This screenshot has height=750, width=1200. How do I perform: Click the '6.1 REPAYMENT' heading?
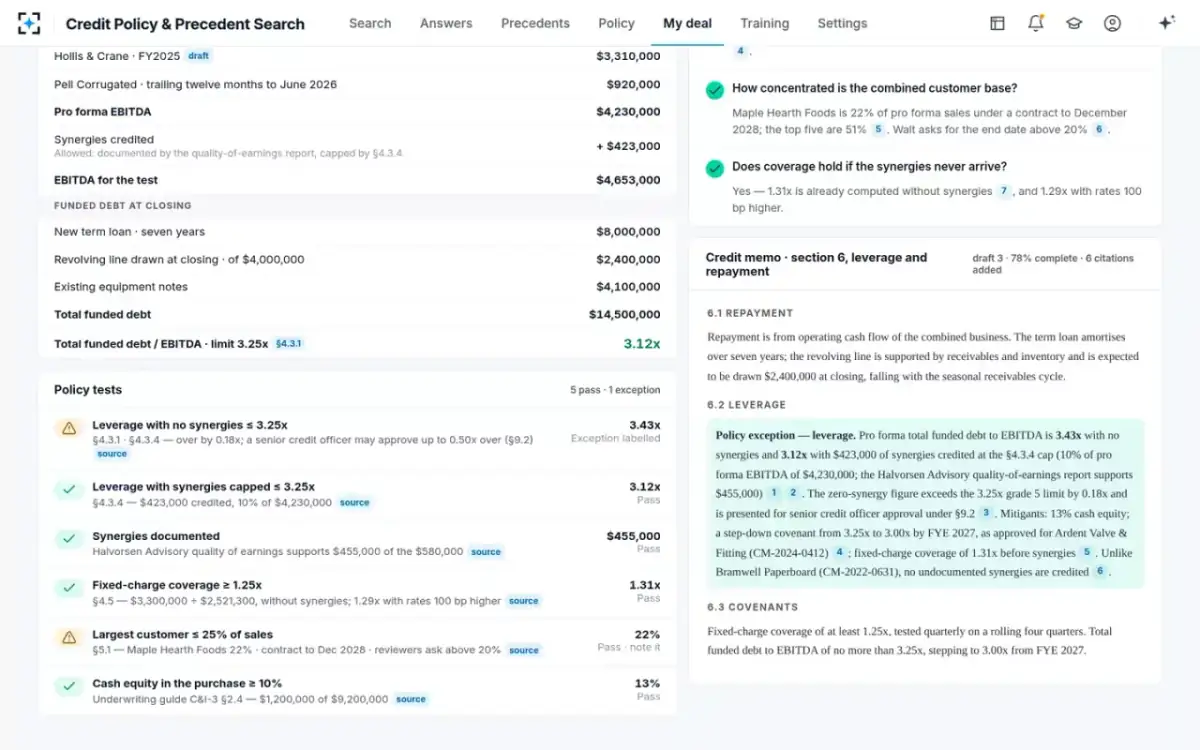[750, 313]
